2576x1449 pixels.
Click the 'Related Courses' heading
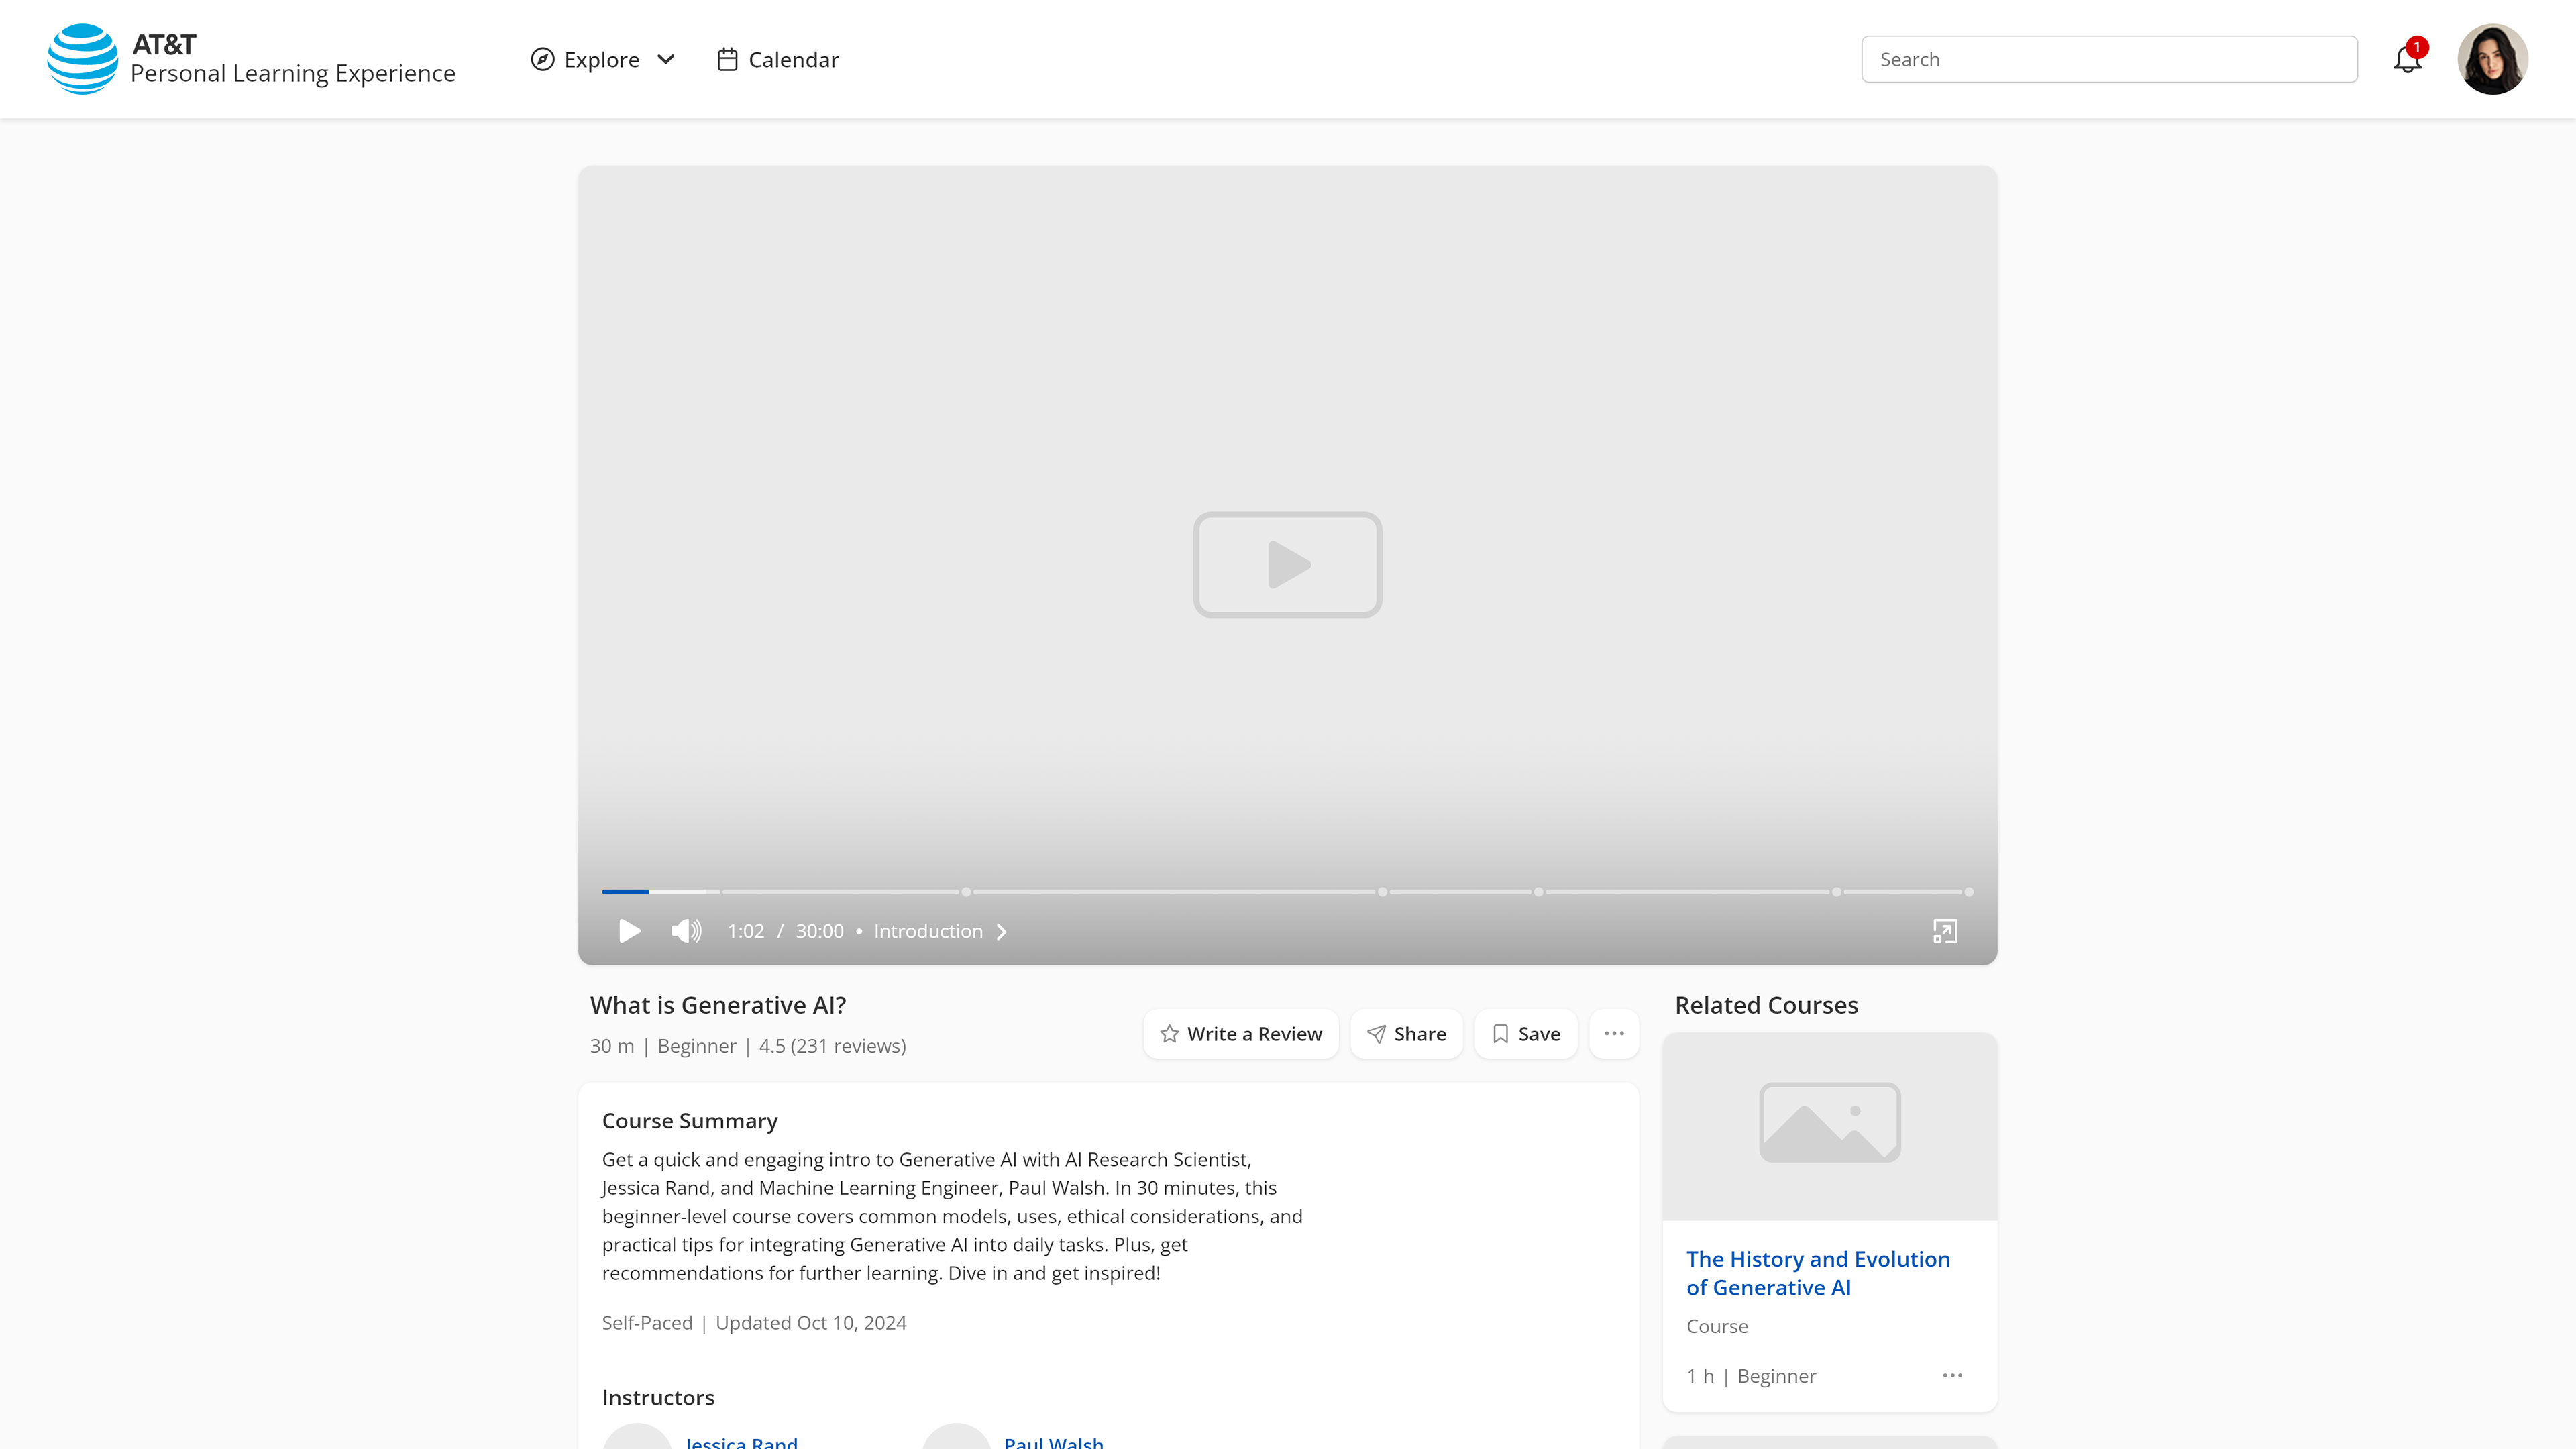pyautogui.click(x=1766, y=1005)
